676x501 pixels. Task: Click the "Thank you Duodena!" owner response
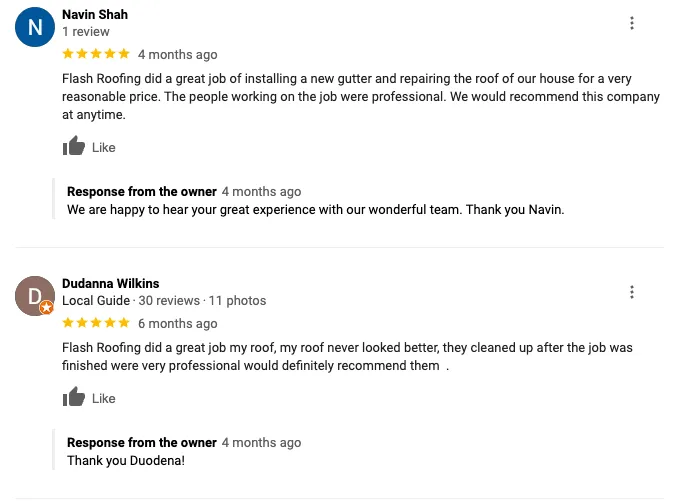coord(126,461)
